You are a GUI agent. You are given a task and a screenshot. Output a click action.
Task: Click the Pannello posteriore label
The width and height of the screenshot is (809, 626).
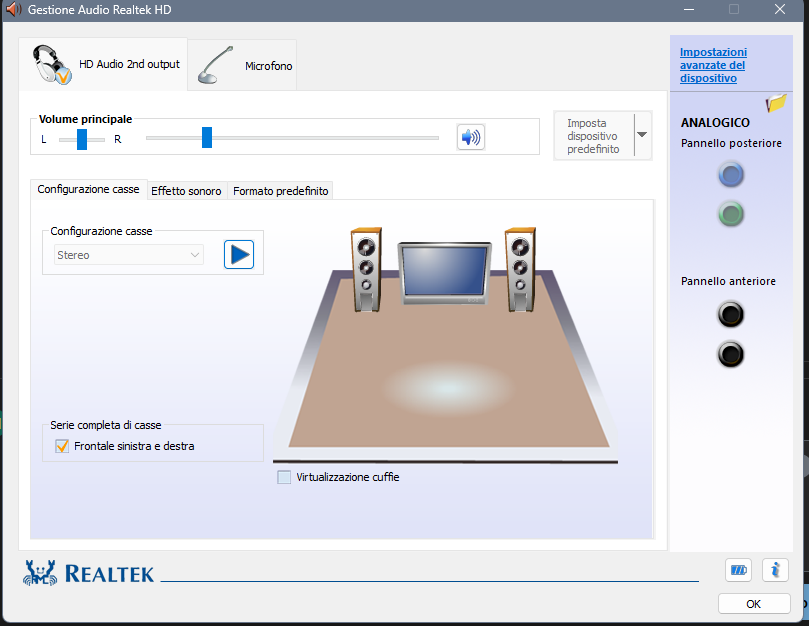point(731,143)
